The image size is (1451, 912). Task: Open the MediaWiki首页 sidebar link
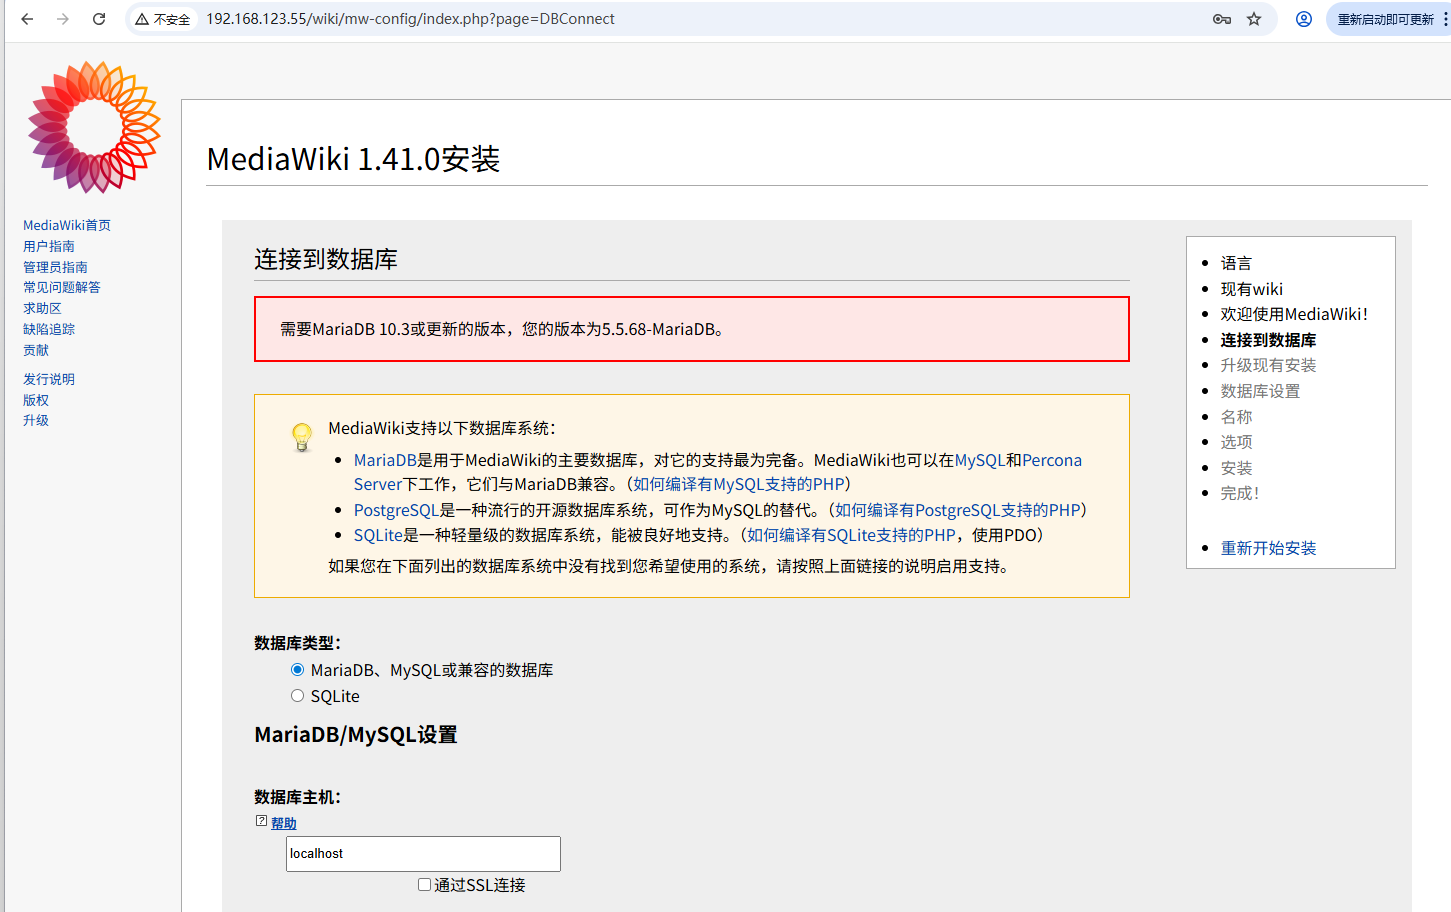(67, 225)
